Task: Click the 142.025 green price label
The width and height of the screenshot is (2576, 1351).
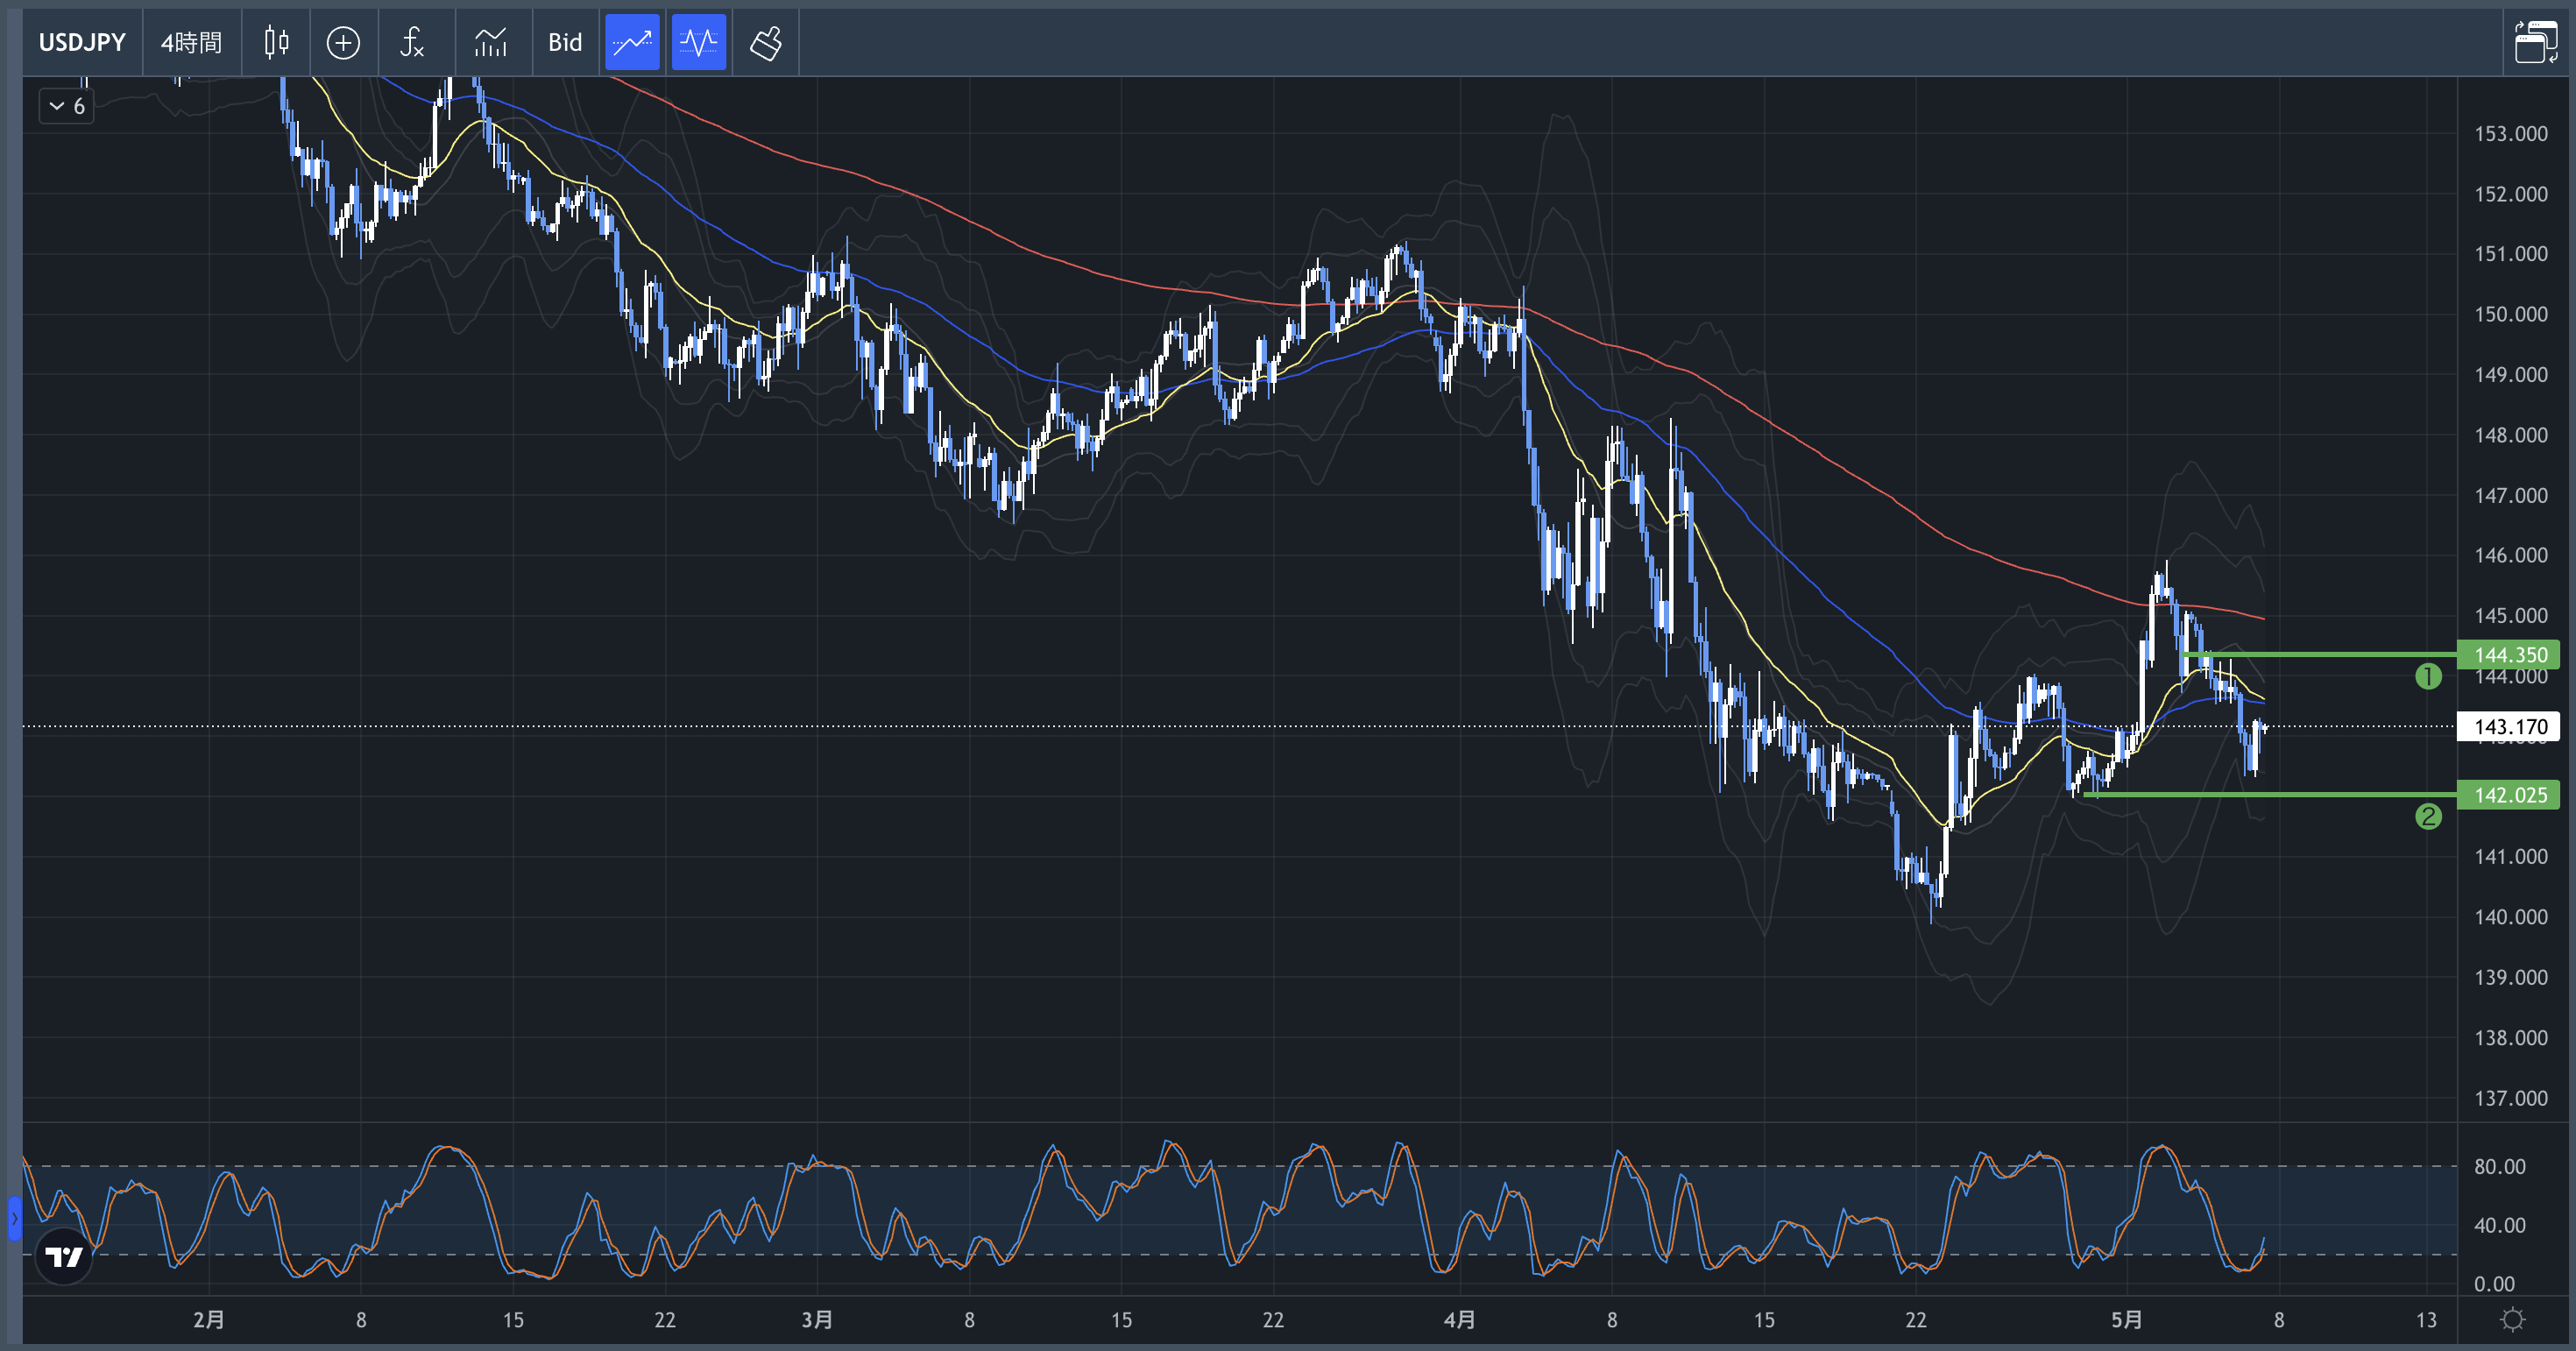Action: coord(2508,795)
